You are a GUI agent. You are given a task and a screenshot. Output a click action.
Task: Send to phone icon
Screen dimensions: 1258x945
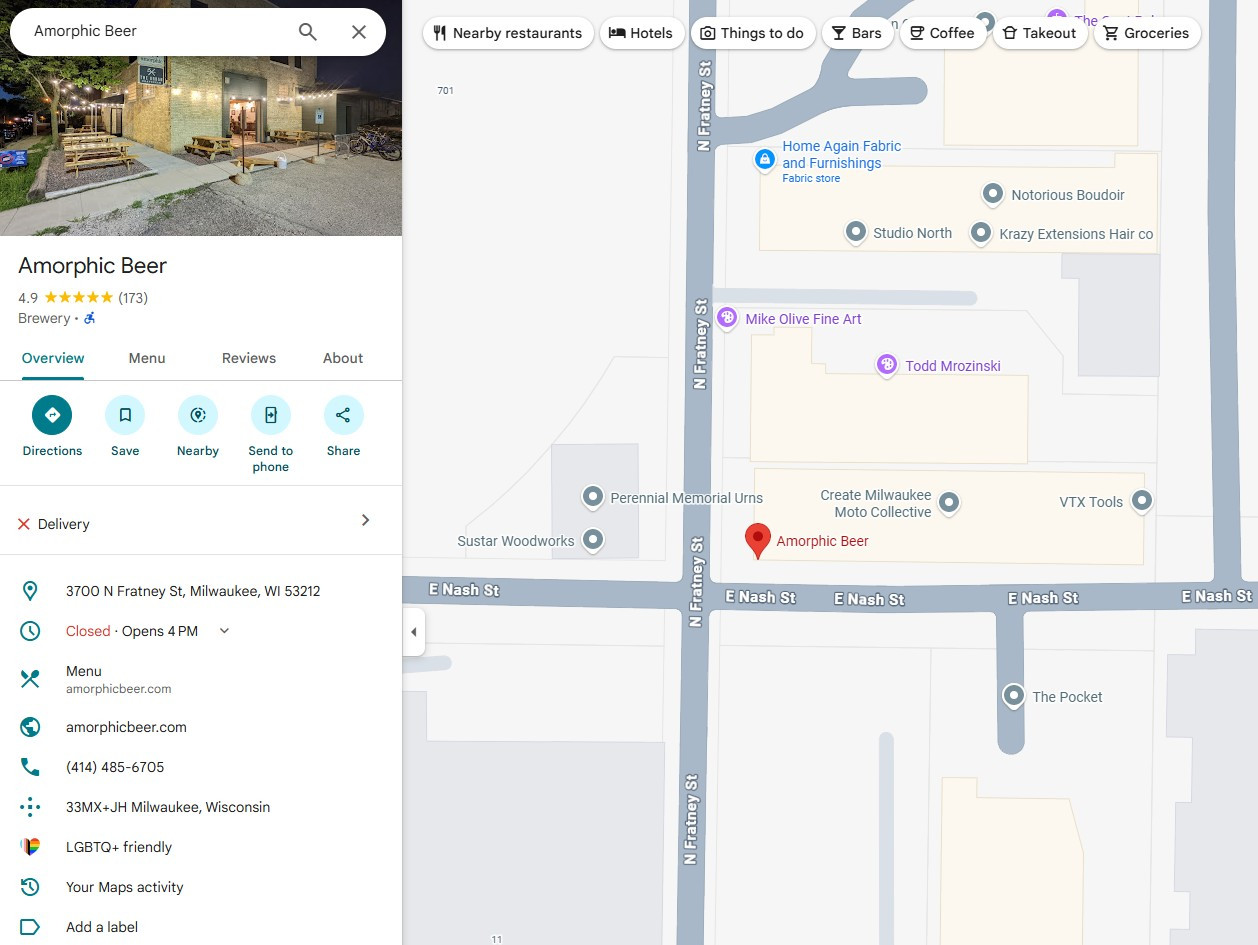tap(271, 415)
